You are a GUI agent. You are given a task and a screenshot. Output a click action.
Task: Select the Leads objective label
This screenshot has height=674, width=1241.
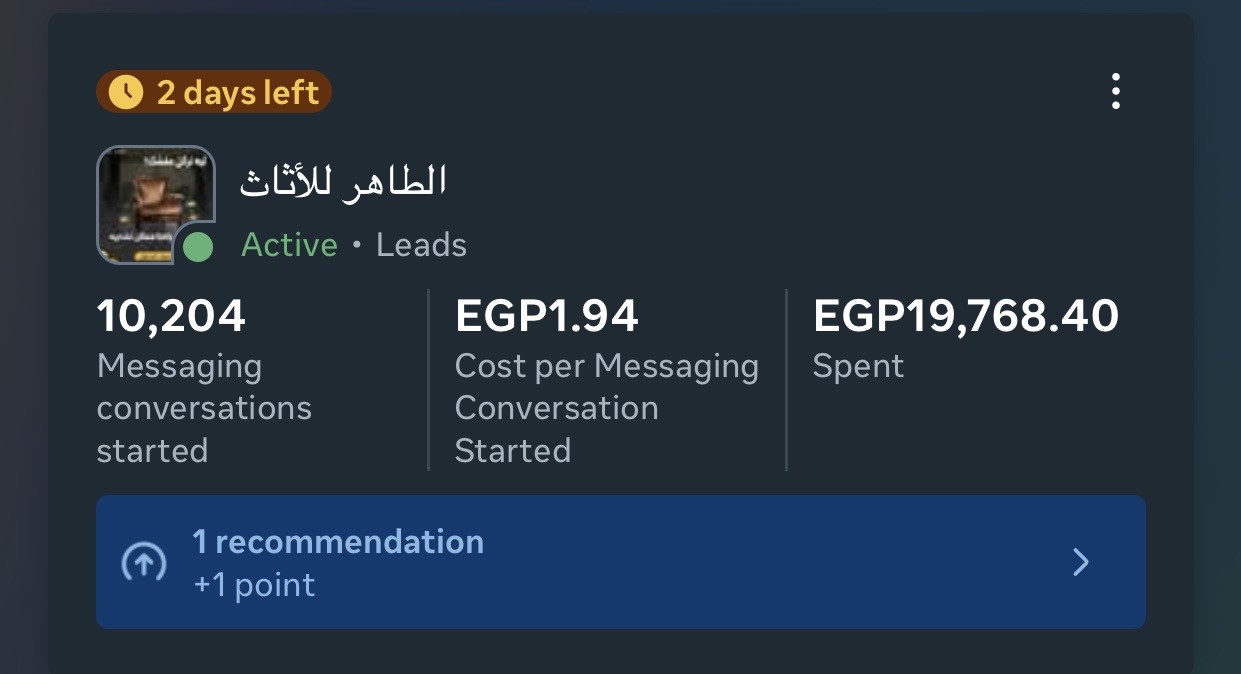(x=421, y=244)
